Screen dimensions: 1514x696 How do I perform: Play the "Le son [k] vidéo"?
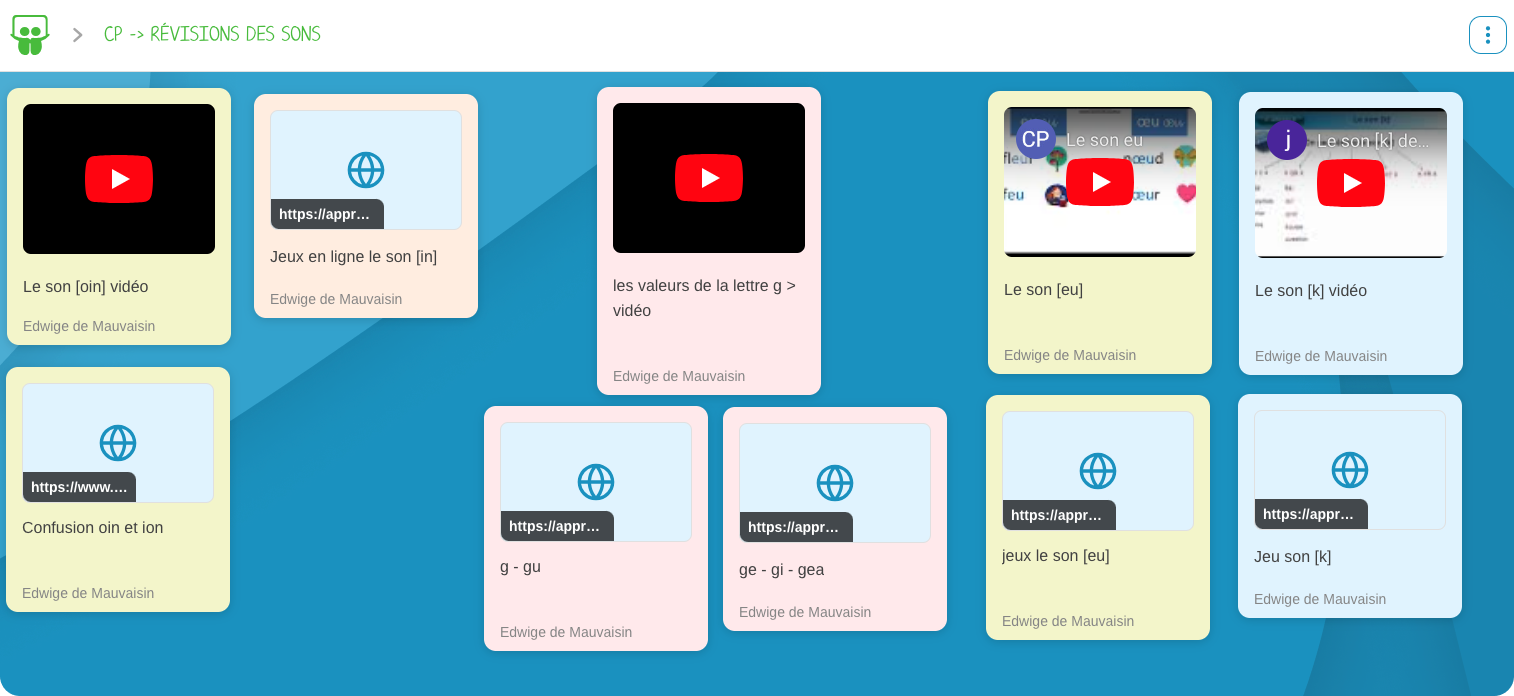tap(1350, 183)
